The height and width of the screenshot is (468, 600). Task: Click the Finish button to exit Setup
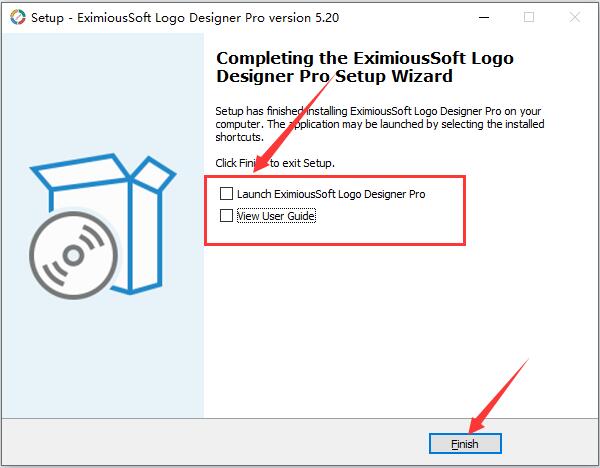pyautogui.click(x=465, y=444)
